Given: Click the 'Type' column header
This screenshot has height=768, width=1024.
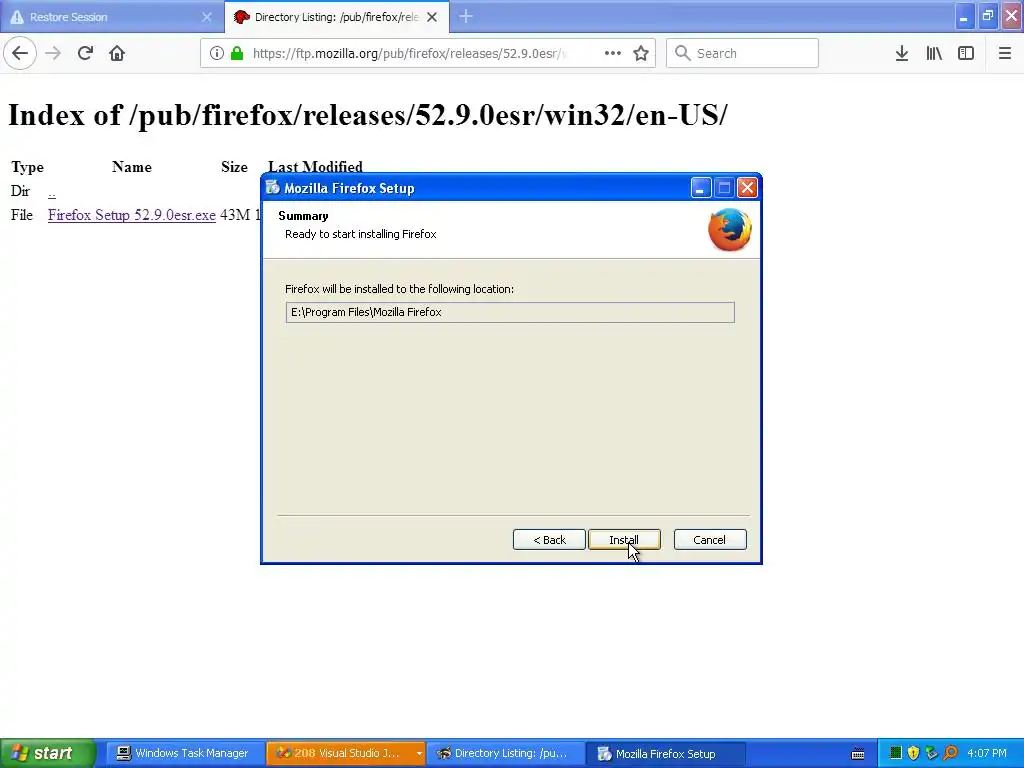Looking at the screenshot, I should [x=27, y=167].
